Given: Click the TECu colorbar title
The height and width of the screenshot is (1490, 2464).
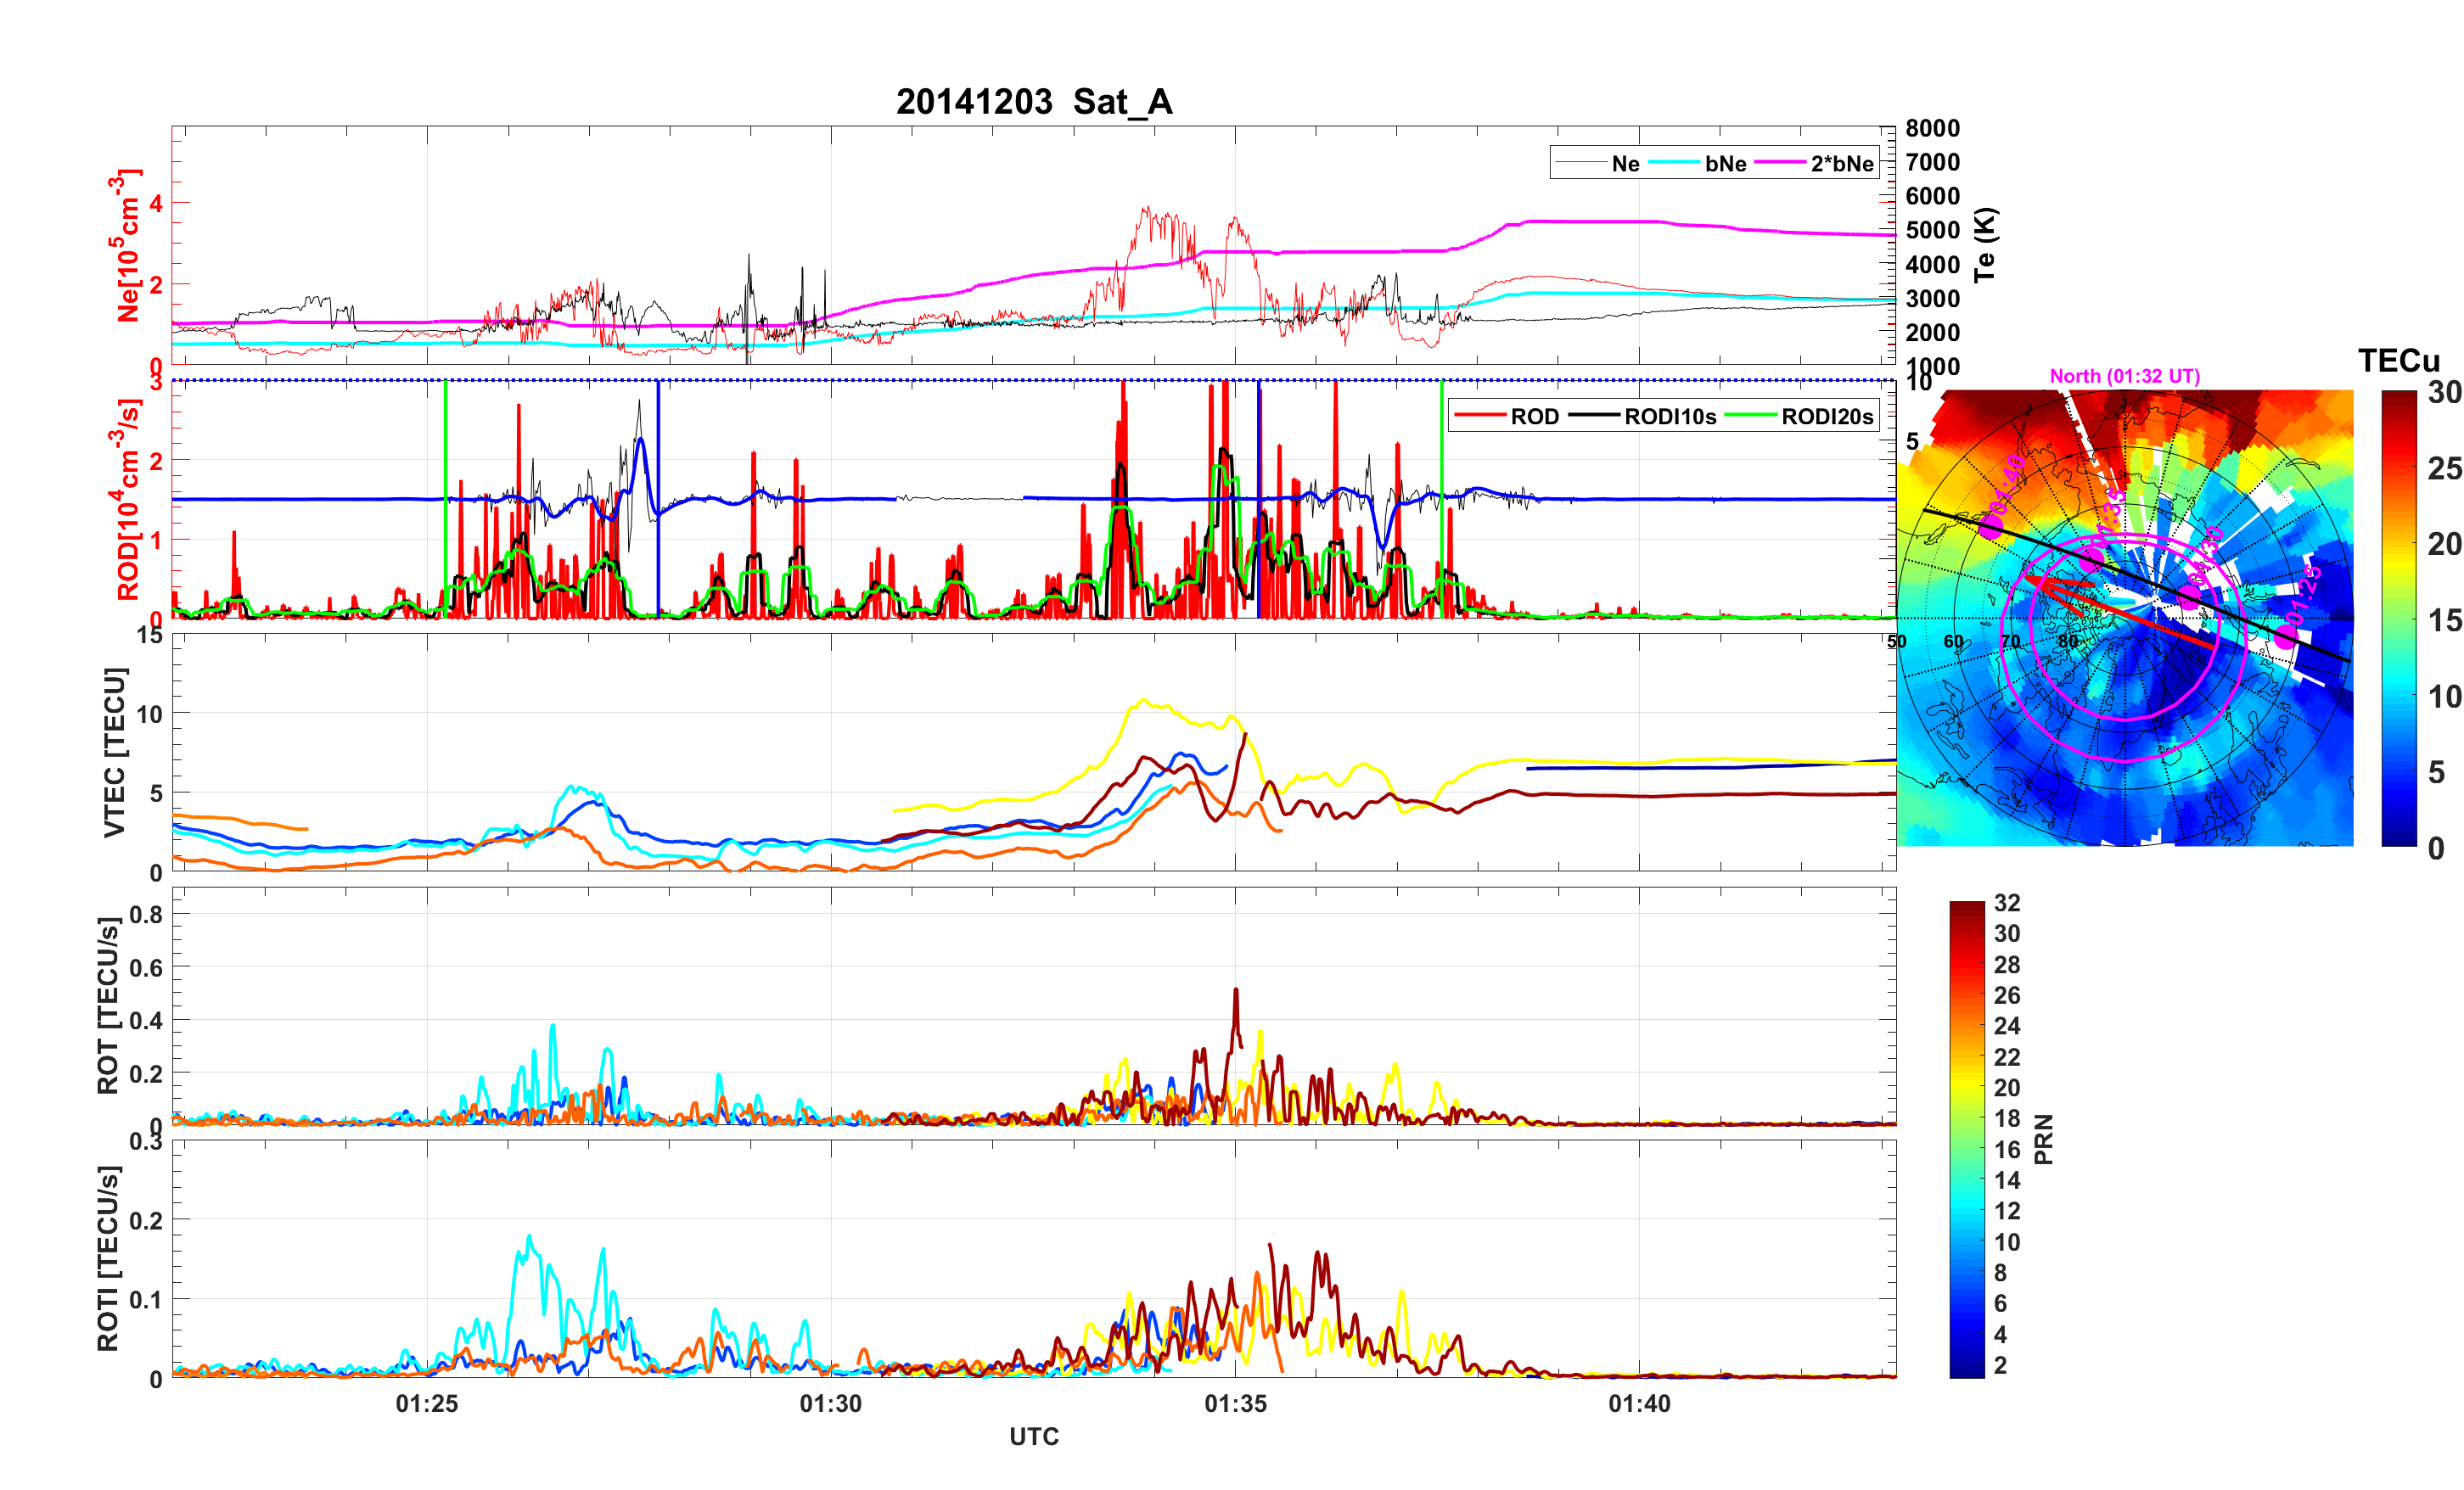Looking at the screenshot, I should pyautogui.click(x=2398, y=361).
